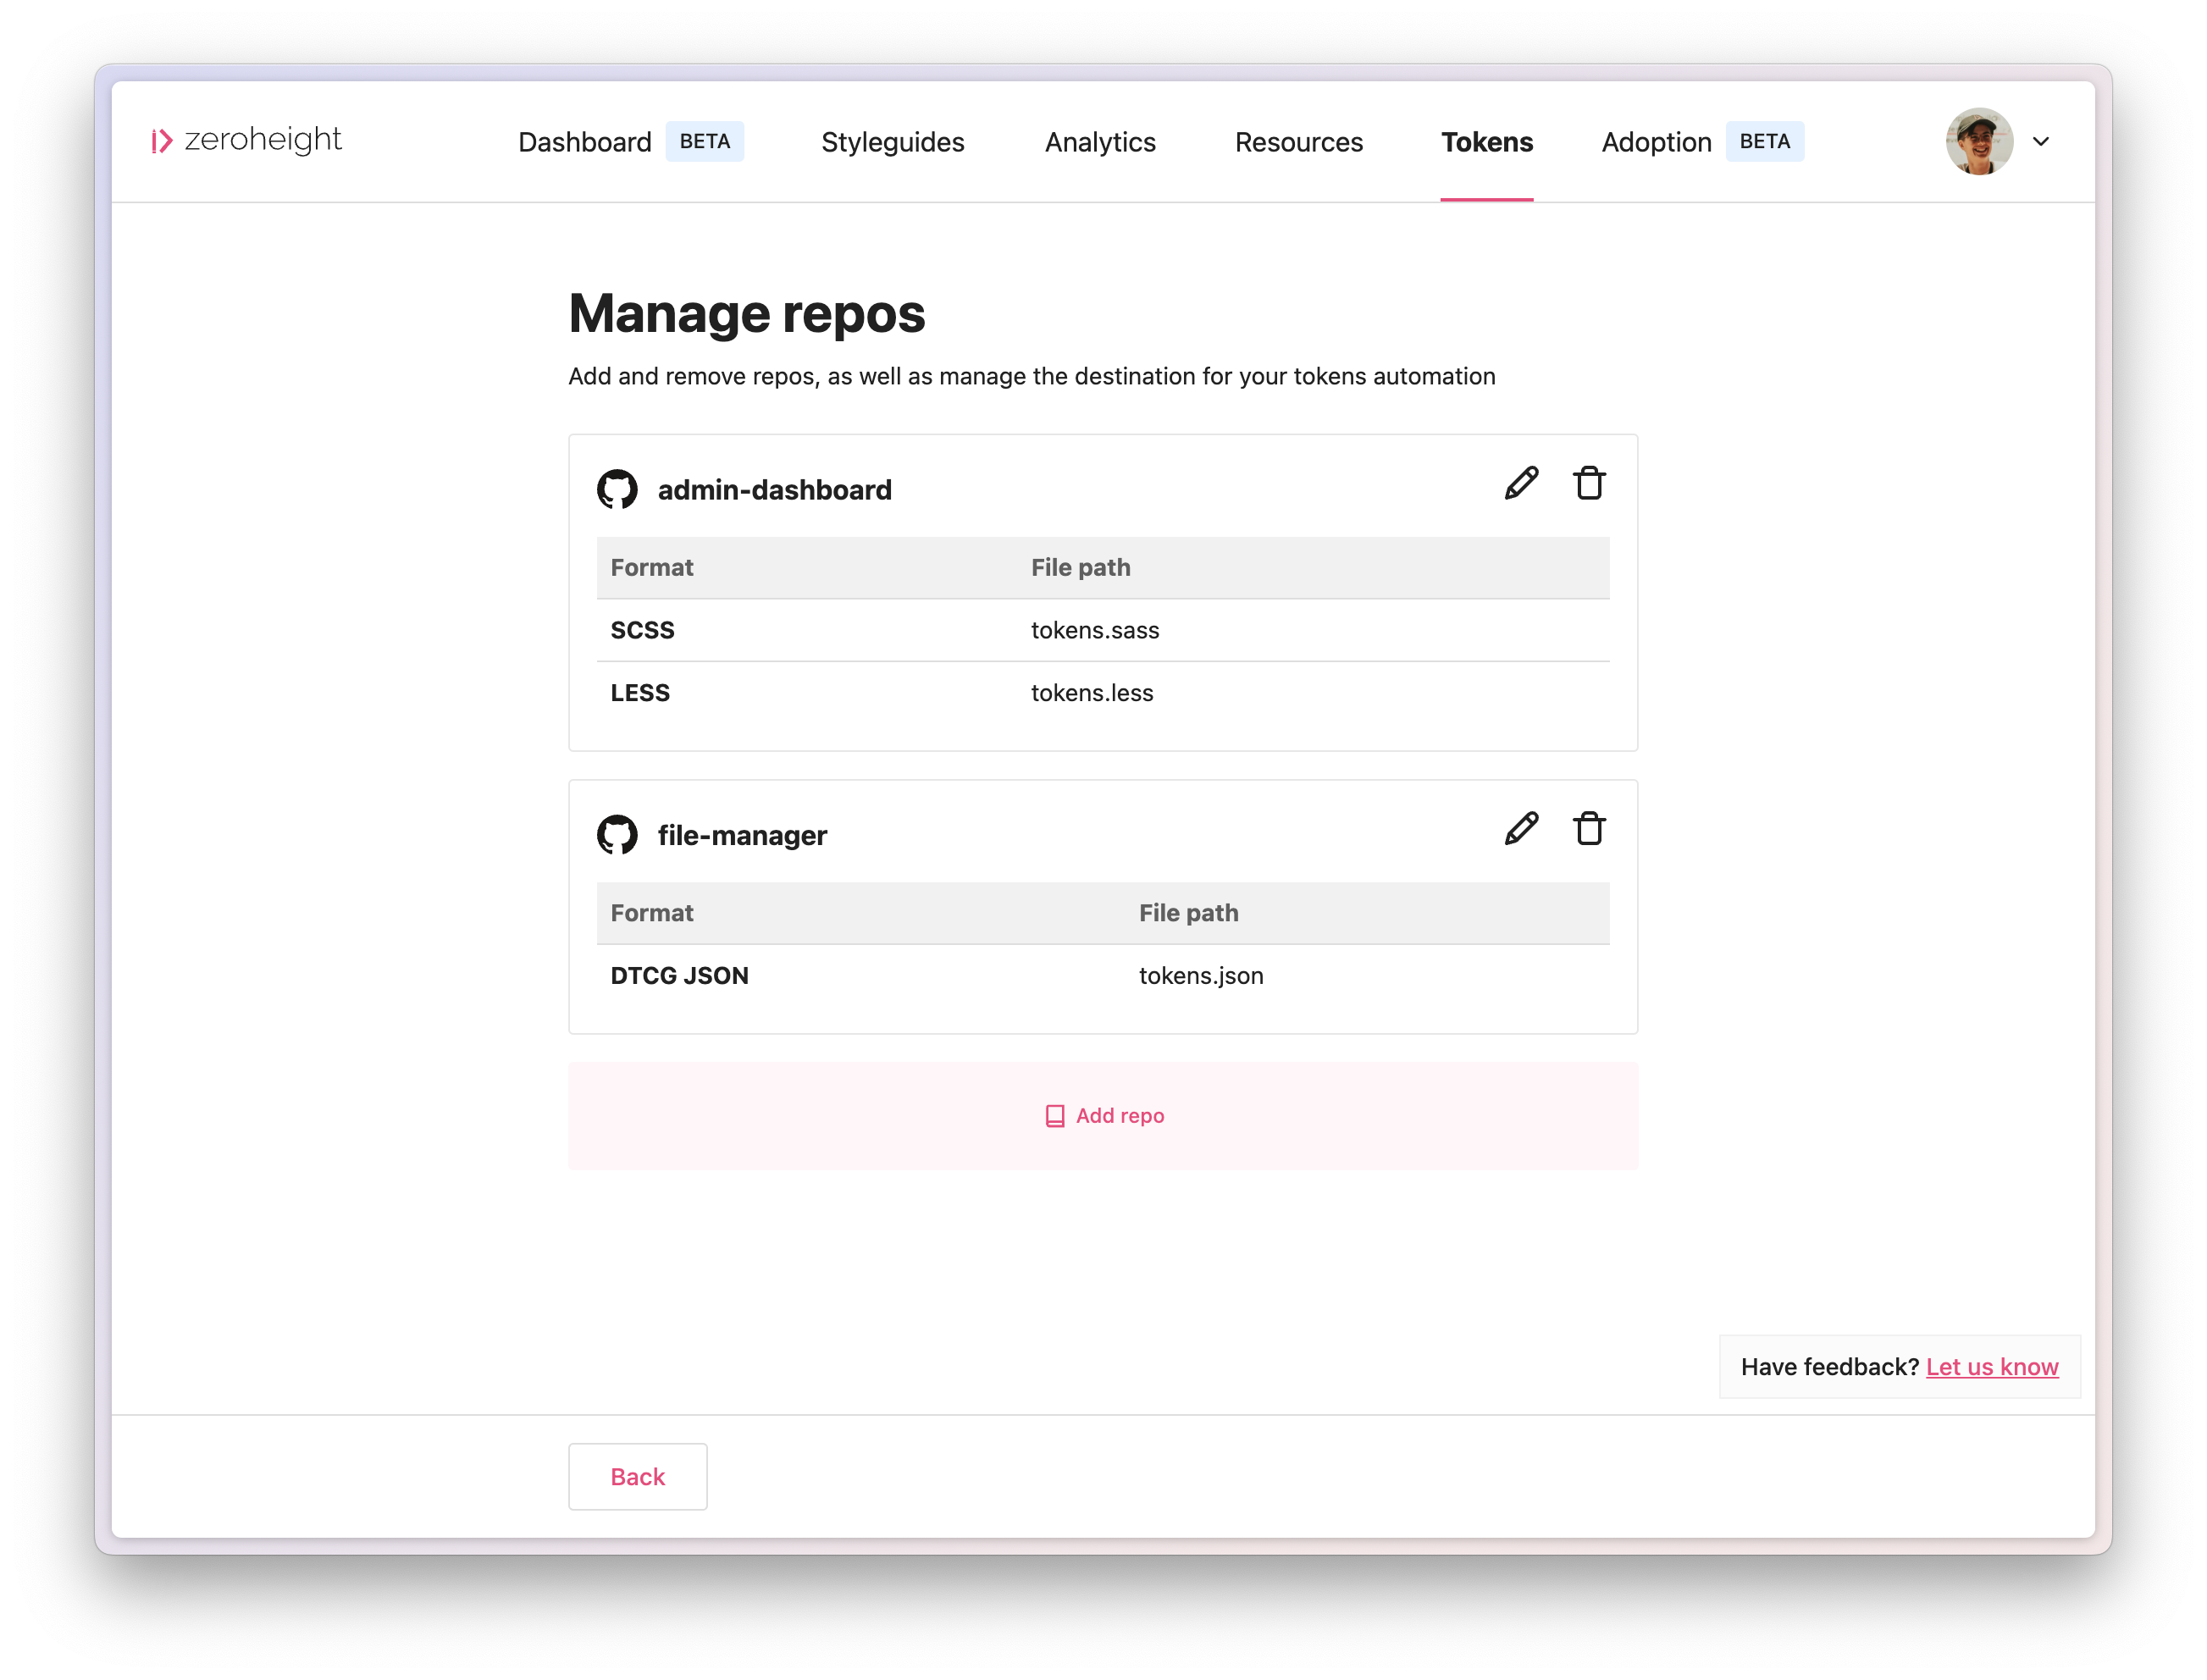The image size is (2207, 1680).
Task: Click the Have feedback? text
Action: pyautogui.click(x=1829, y=1367)
